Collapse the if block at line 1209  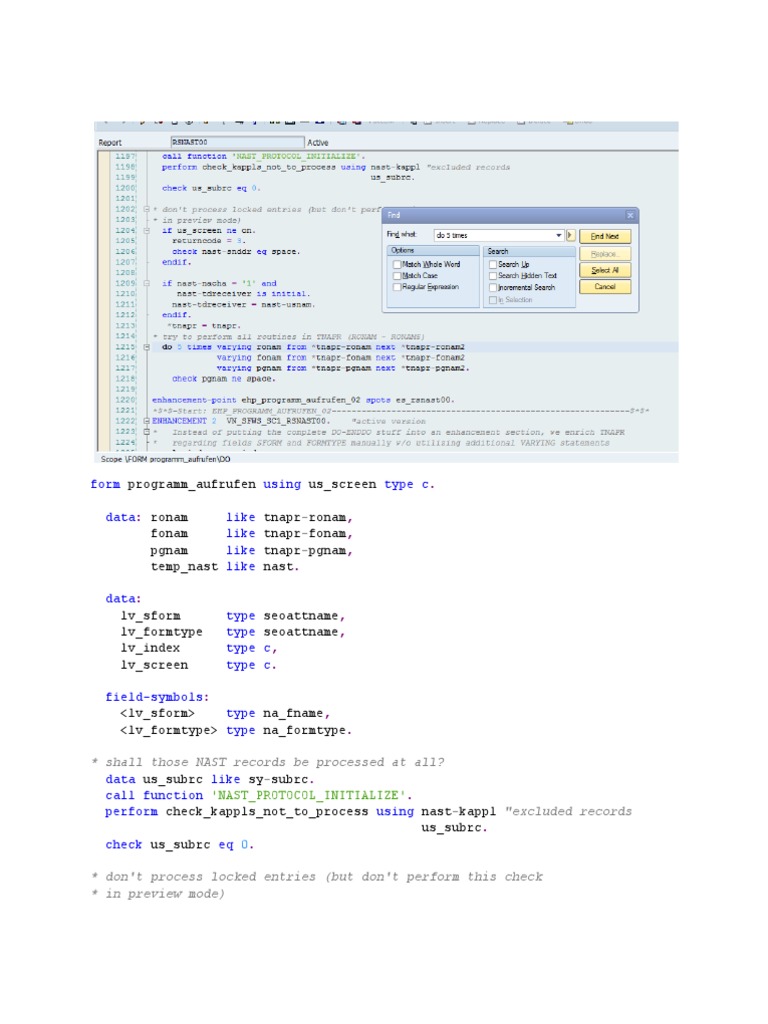click(146, 283)
